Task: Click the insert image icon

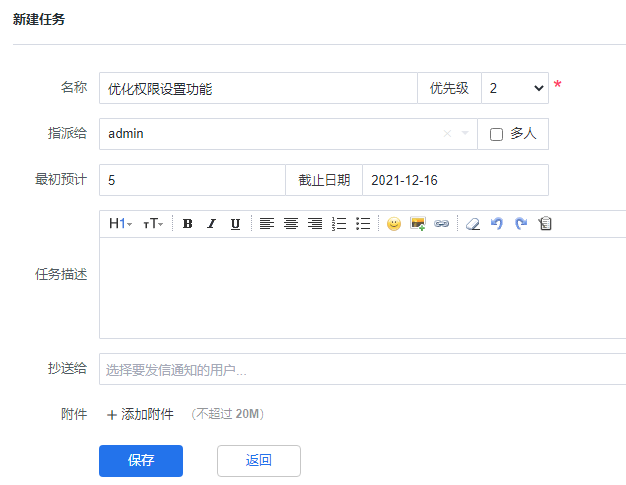Action: (x=418, y=224)
